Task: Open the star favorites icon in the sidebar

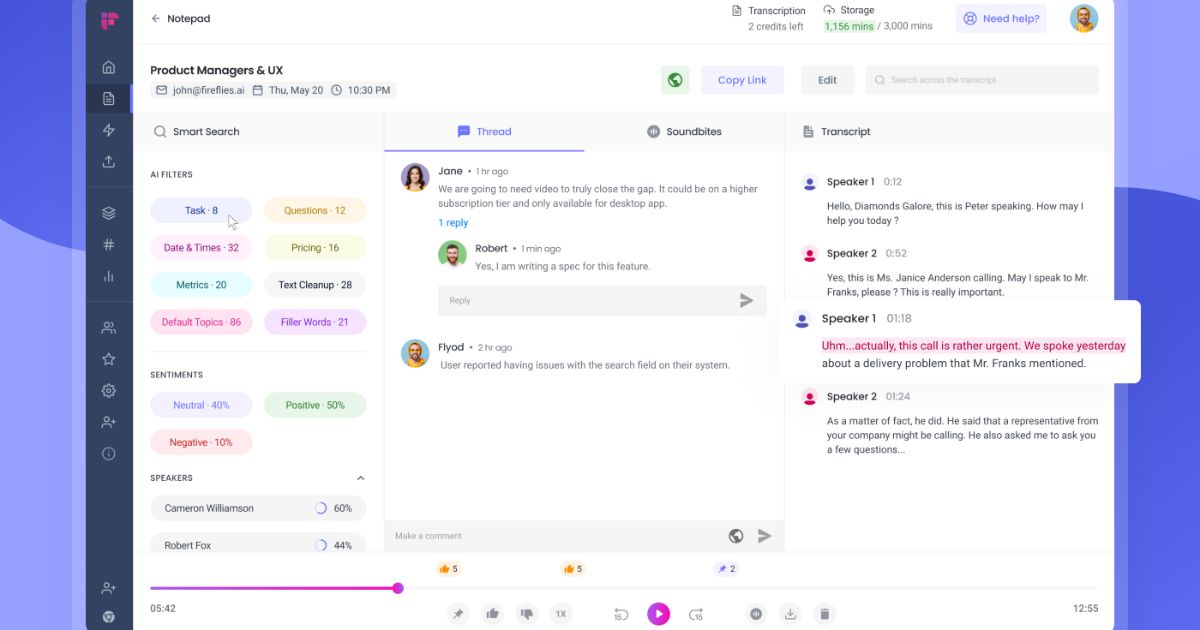Action: pos(109,359)
